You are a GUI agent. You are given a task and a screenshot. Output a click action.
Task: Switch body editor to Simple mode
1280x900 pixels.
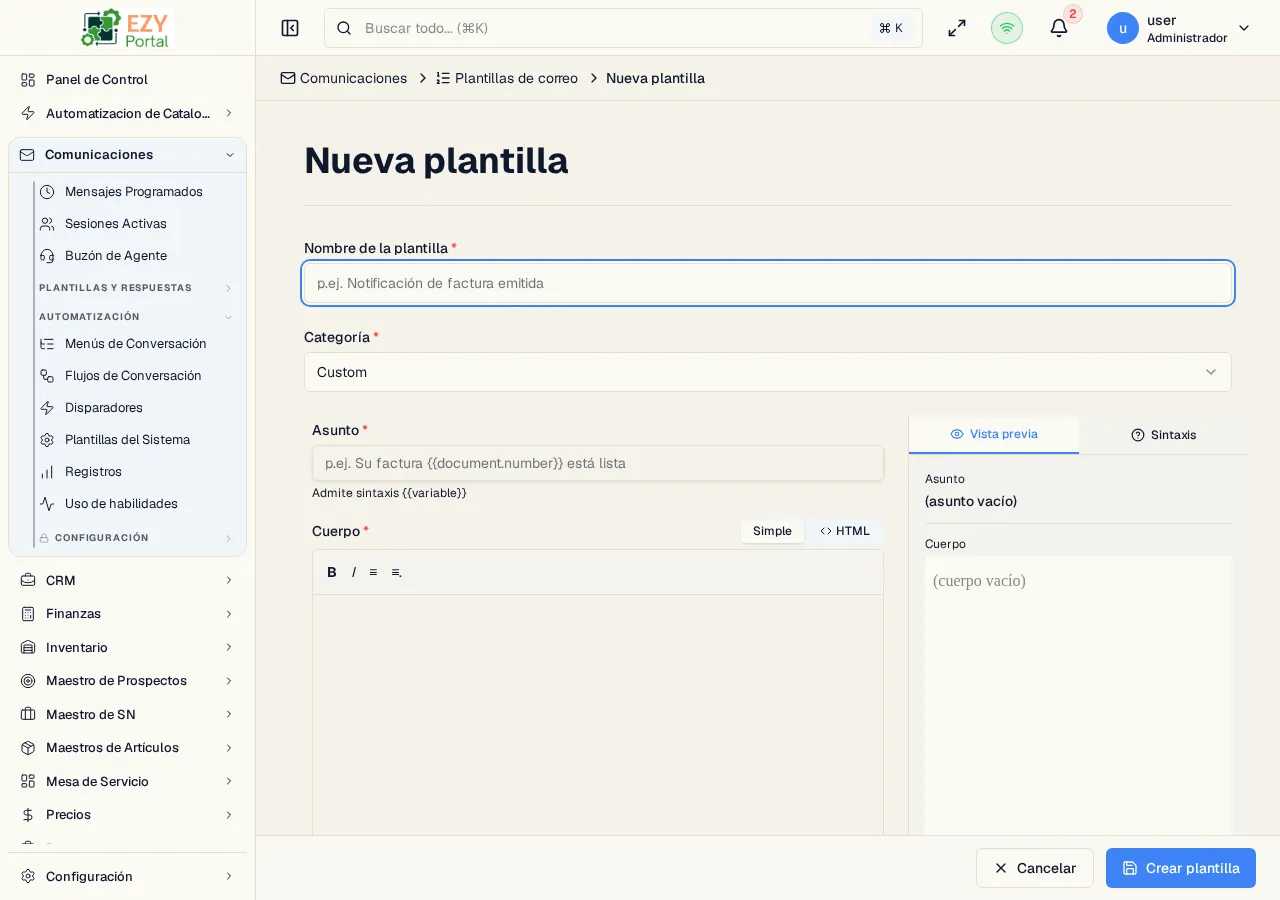(x=772, y=531)
